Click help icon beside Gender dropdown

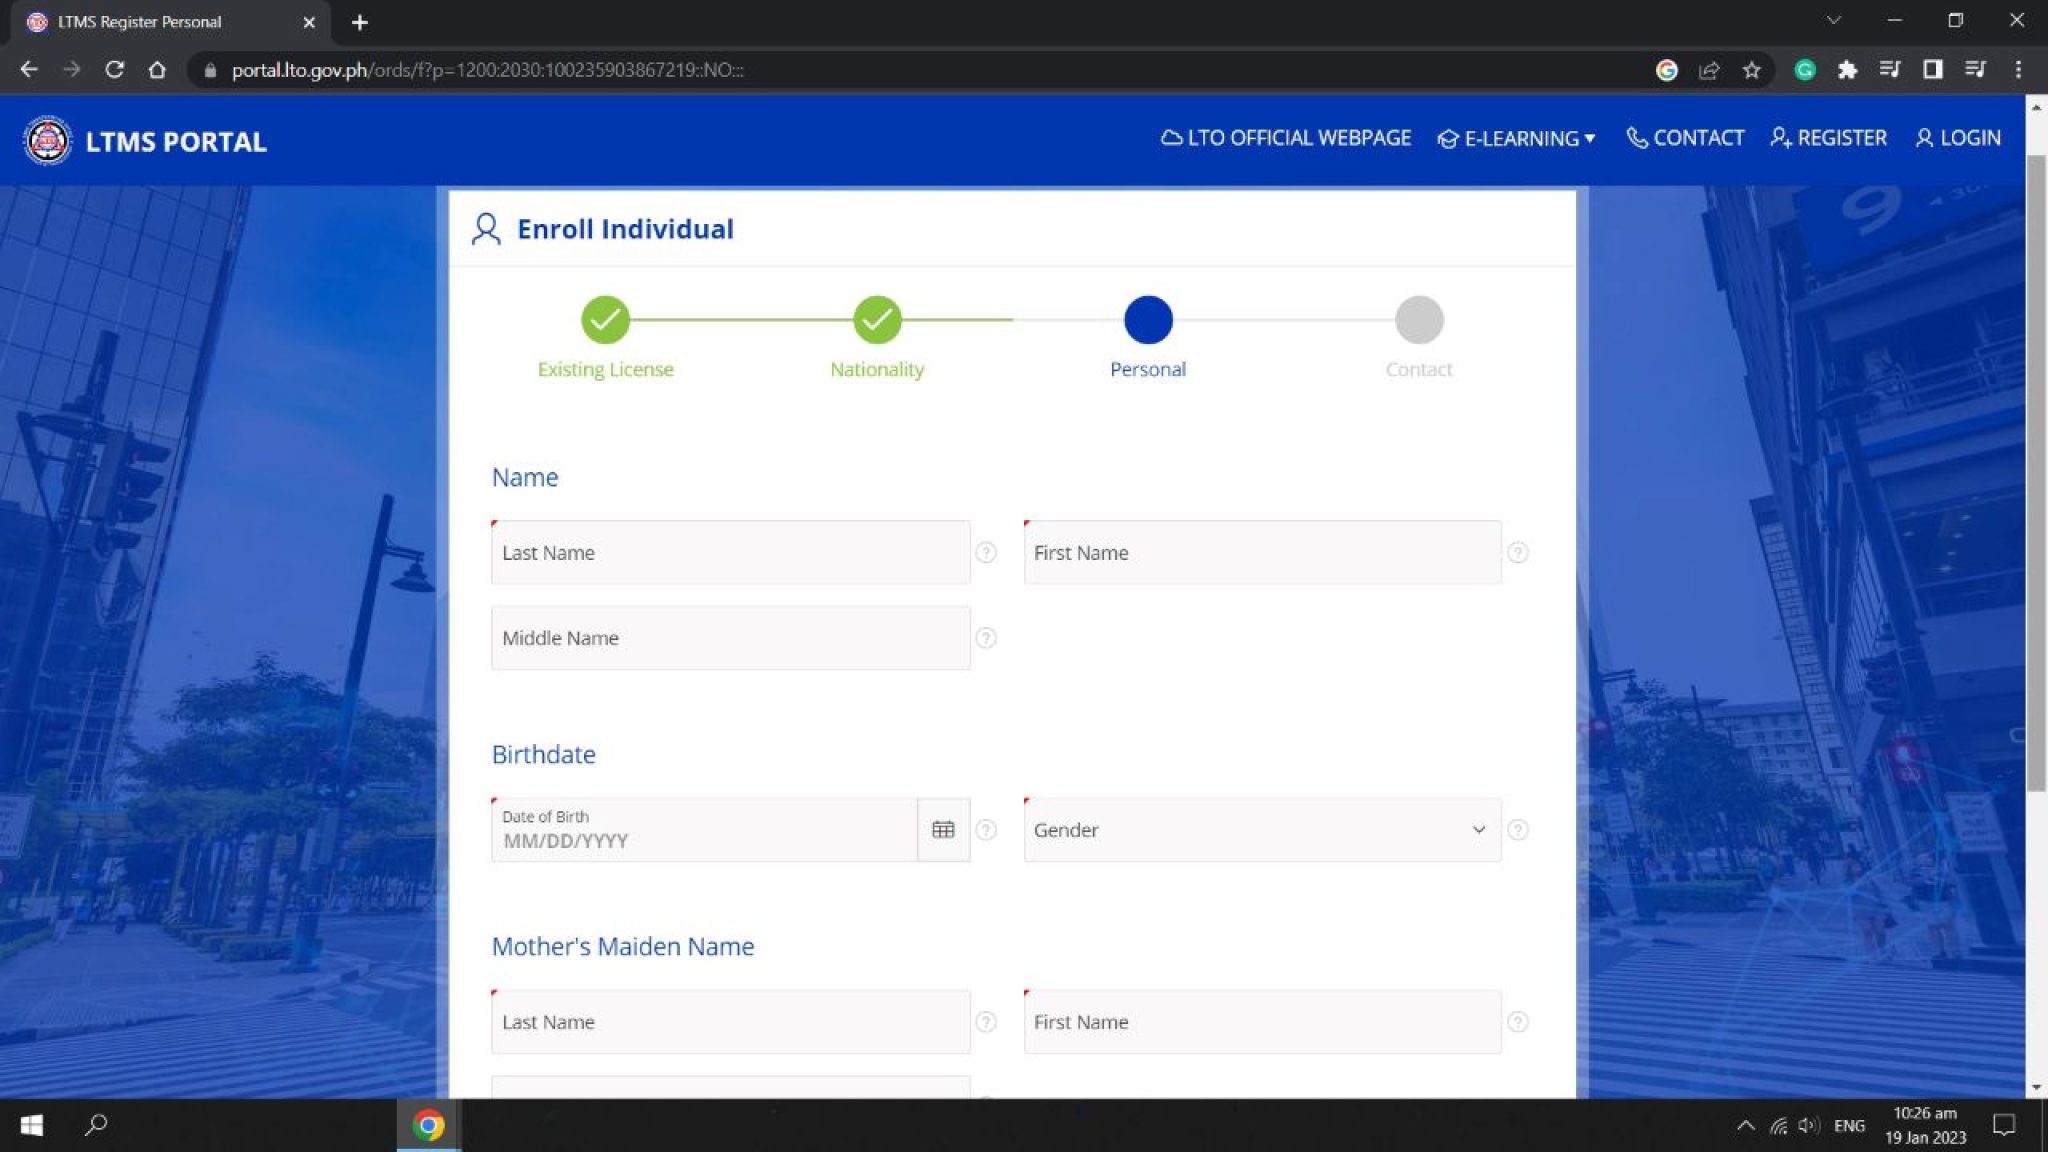point(1517,829)
